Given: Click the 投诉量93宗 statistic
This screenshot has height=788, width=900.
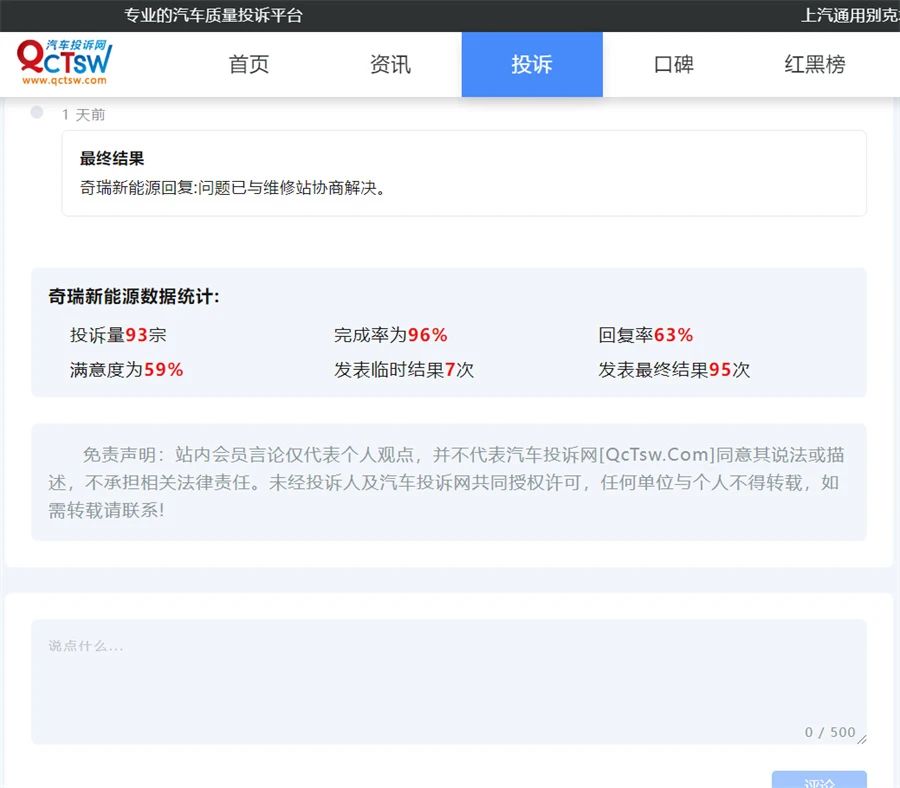Looking at the screenshot, I should [118, 335].
